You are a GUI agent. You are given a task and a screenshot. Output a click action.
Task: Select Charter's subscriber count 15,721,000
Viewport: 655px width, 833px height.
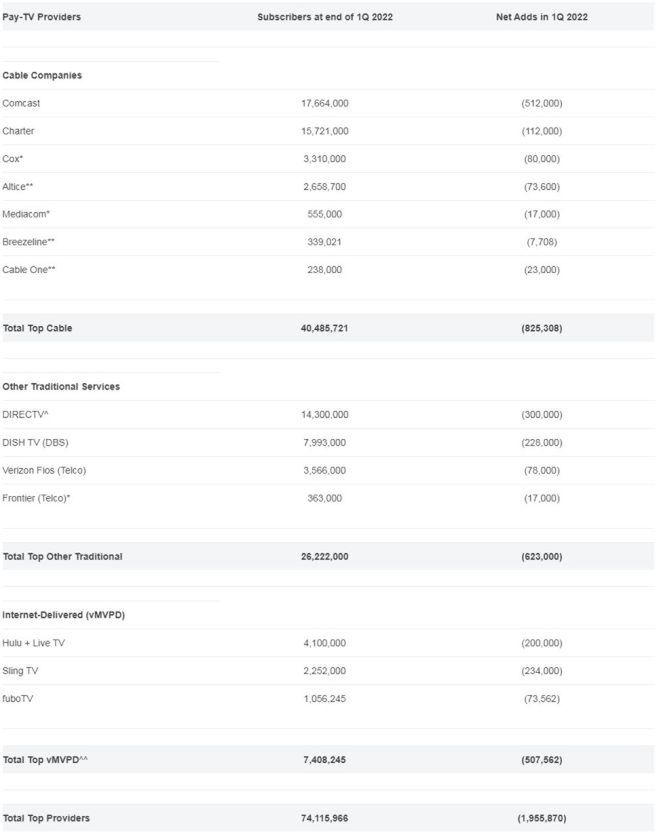[x=324, y=131]
